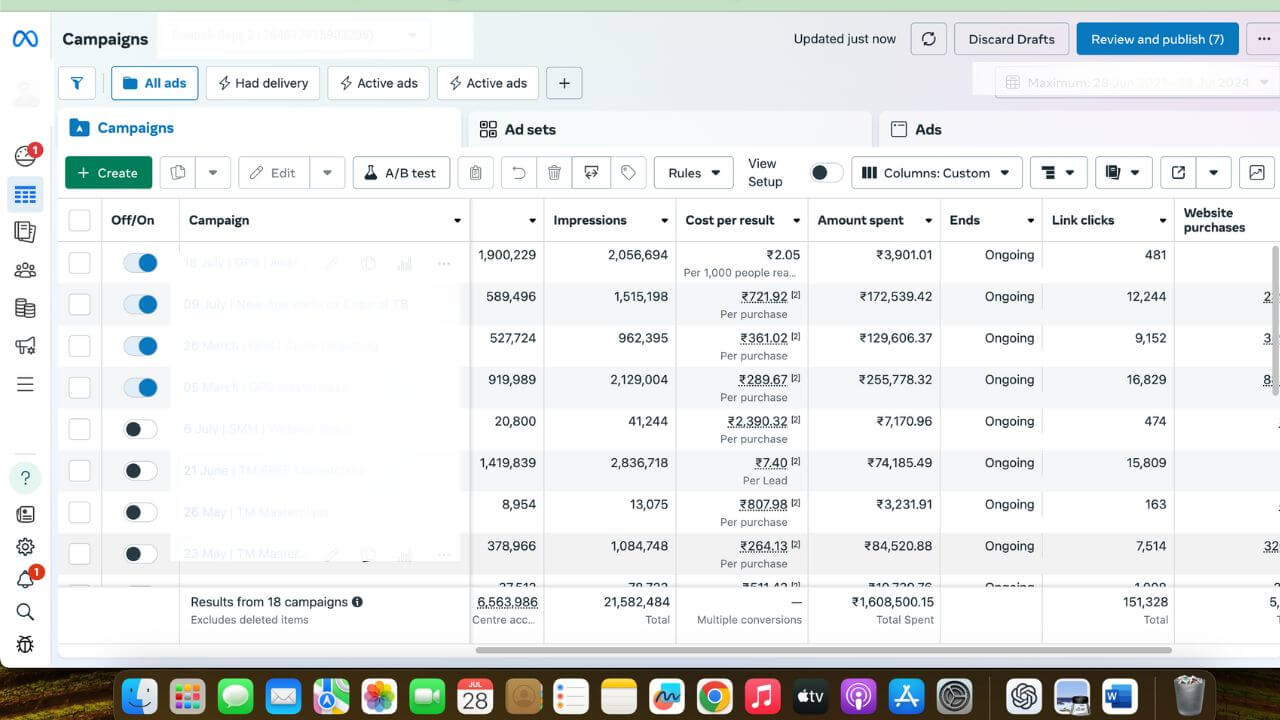Screen dimensions: 1280x720
Task: Click the refresh data icon
Action: (x=928, y=39)
